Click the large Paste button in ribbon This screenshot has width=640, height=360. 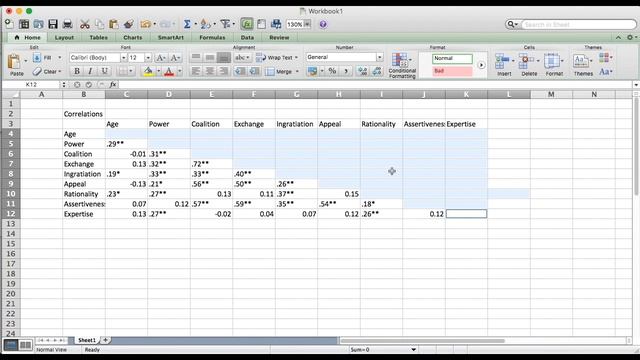coord(16,65)
